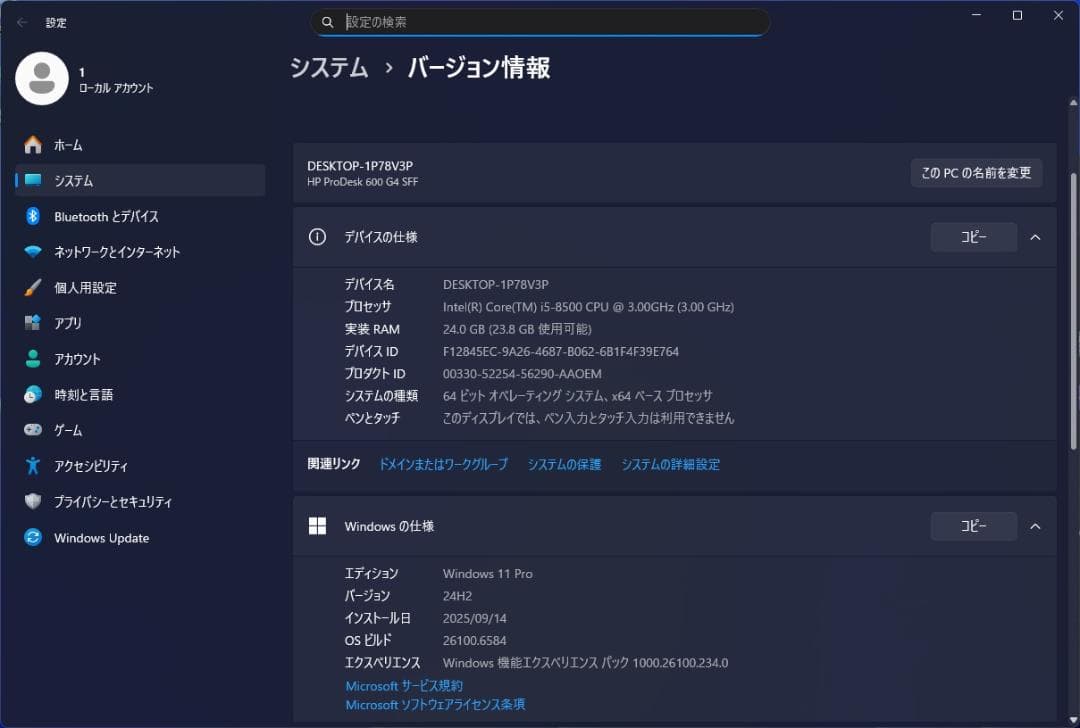
Task: Open Windows Update from the sidebar
Action: 100,537
